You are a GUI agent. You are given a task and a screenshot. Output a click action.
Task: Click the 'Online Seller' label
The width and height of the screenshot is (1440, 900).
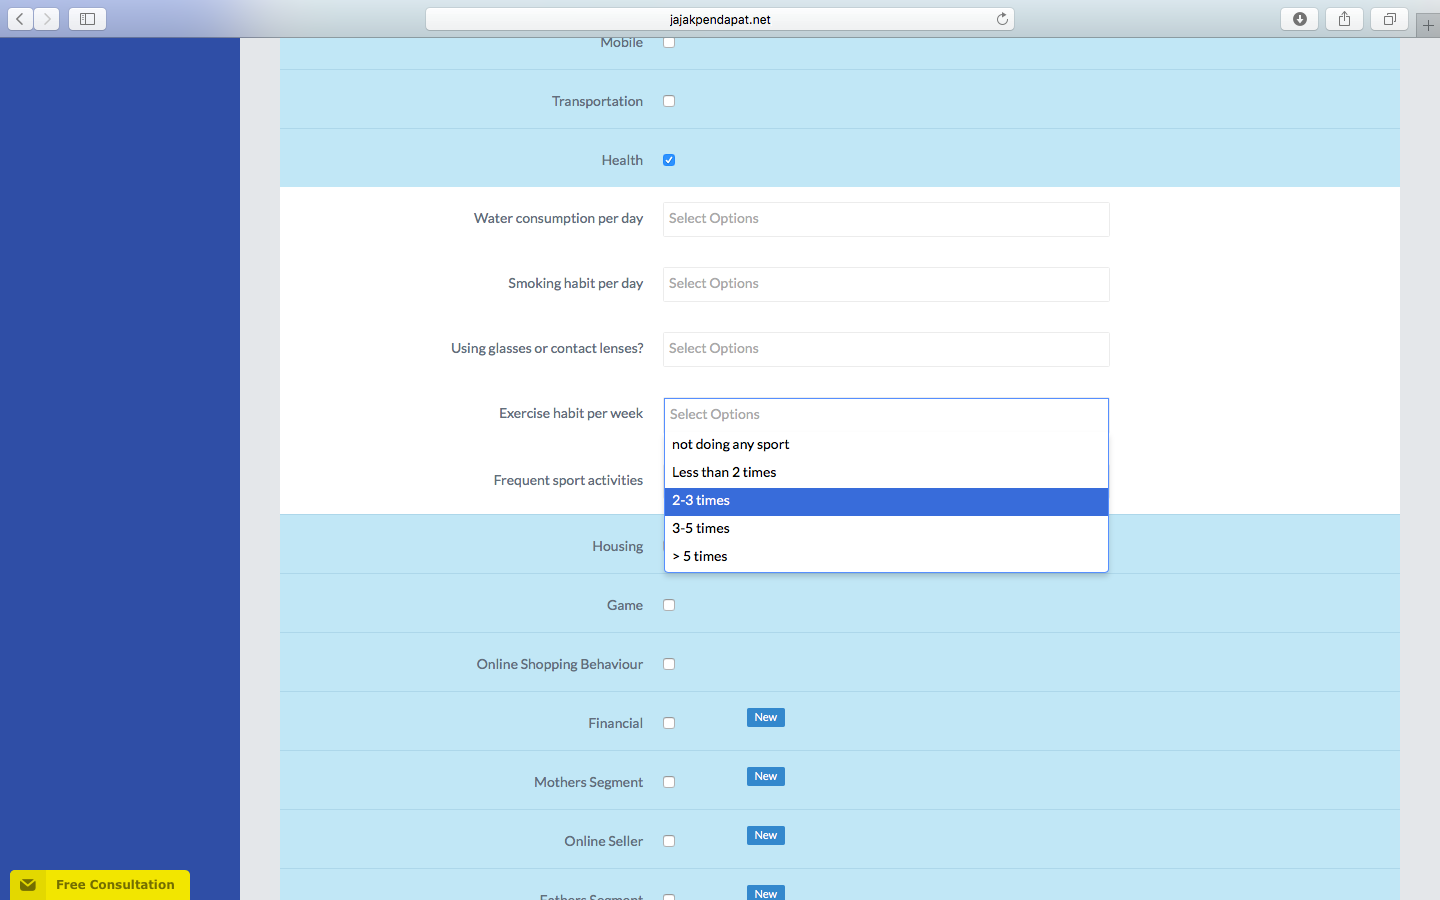point(603,841)
